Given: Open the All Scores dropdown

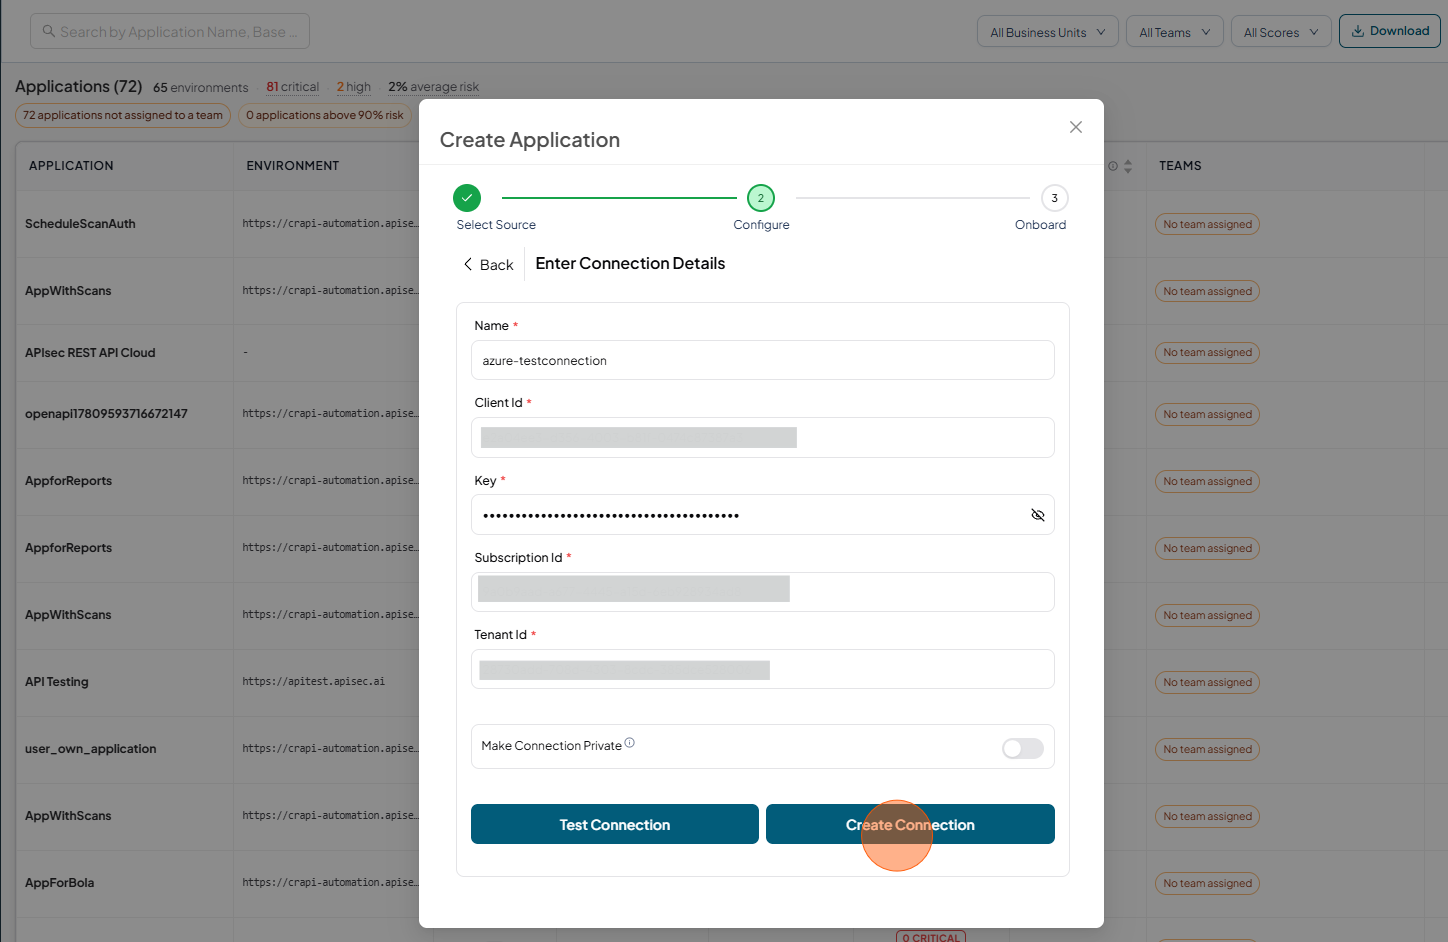Looking at the screenshot, I should click(x=1281, y=32).
